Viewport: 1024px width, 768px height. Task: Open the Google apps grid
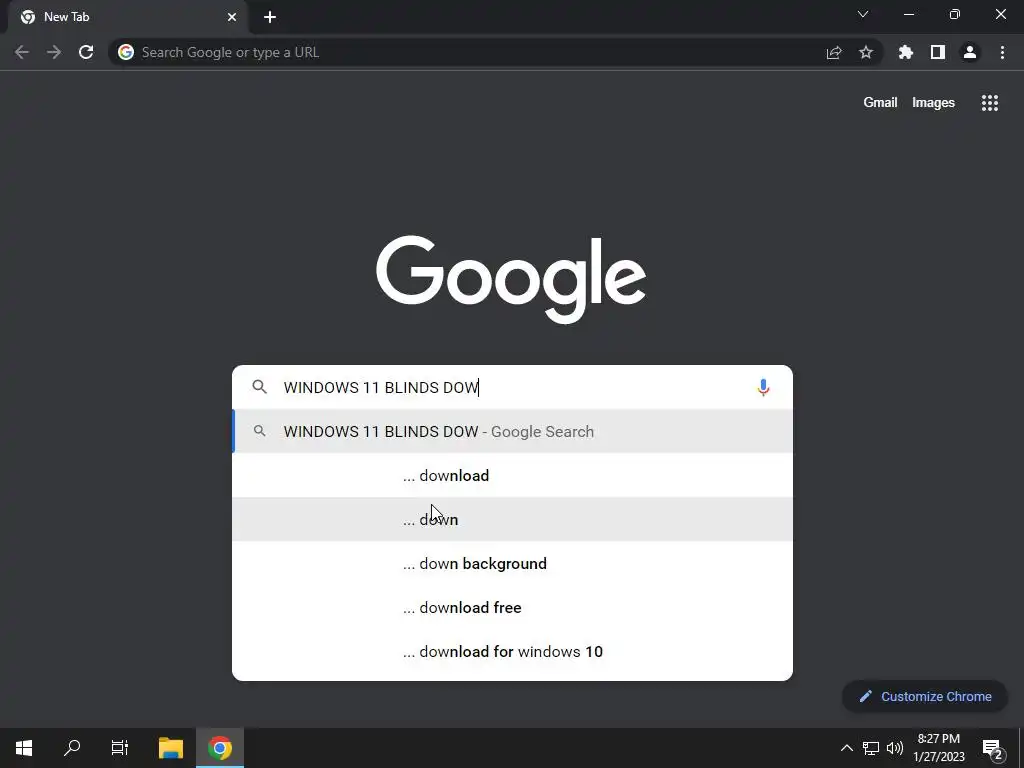[x=990, y=103]
